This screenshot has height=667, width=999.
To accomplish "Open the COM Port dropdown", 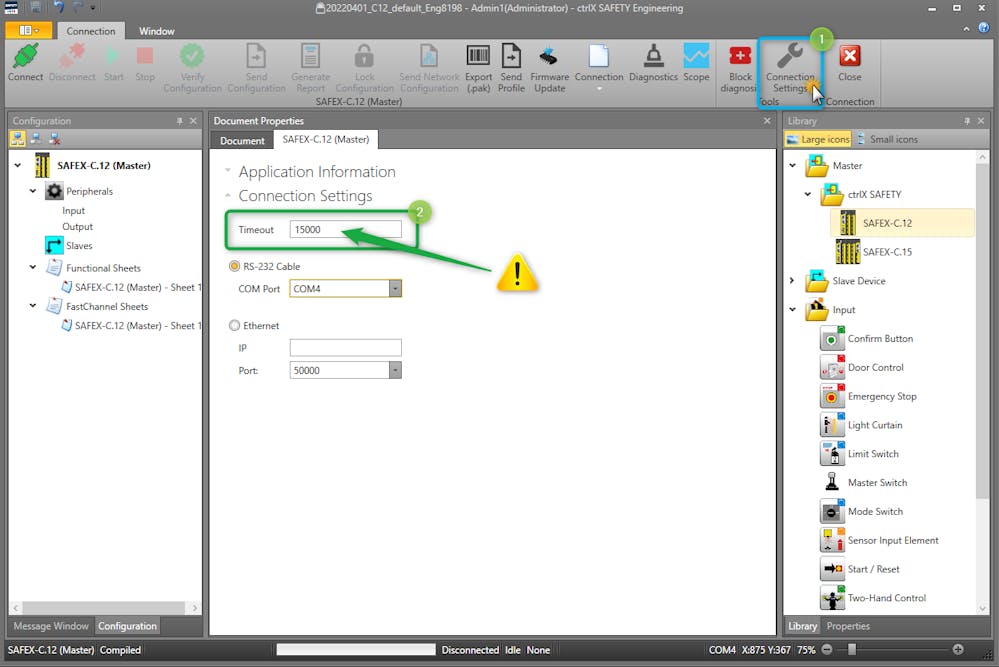I will click(395, 289).
